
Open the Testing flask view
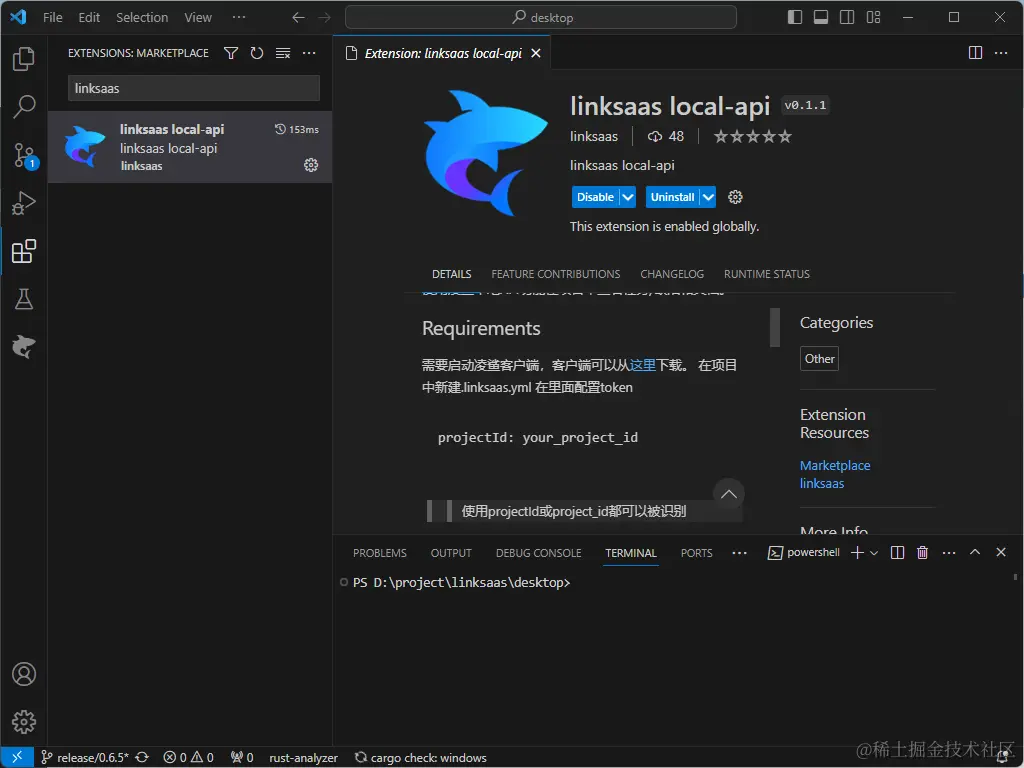pyautogui.click(x=24, y=299)
